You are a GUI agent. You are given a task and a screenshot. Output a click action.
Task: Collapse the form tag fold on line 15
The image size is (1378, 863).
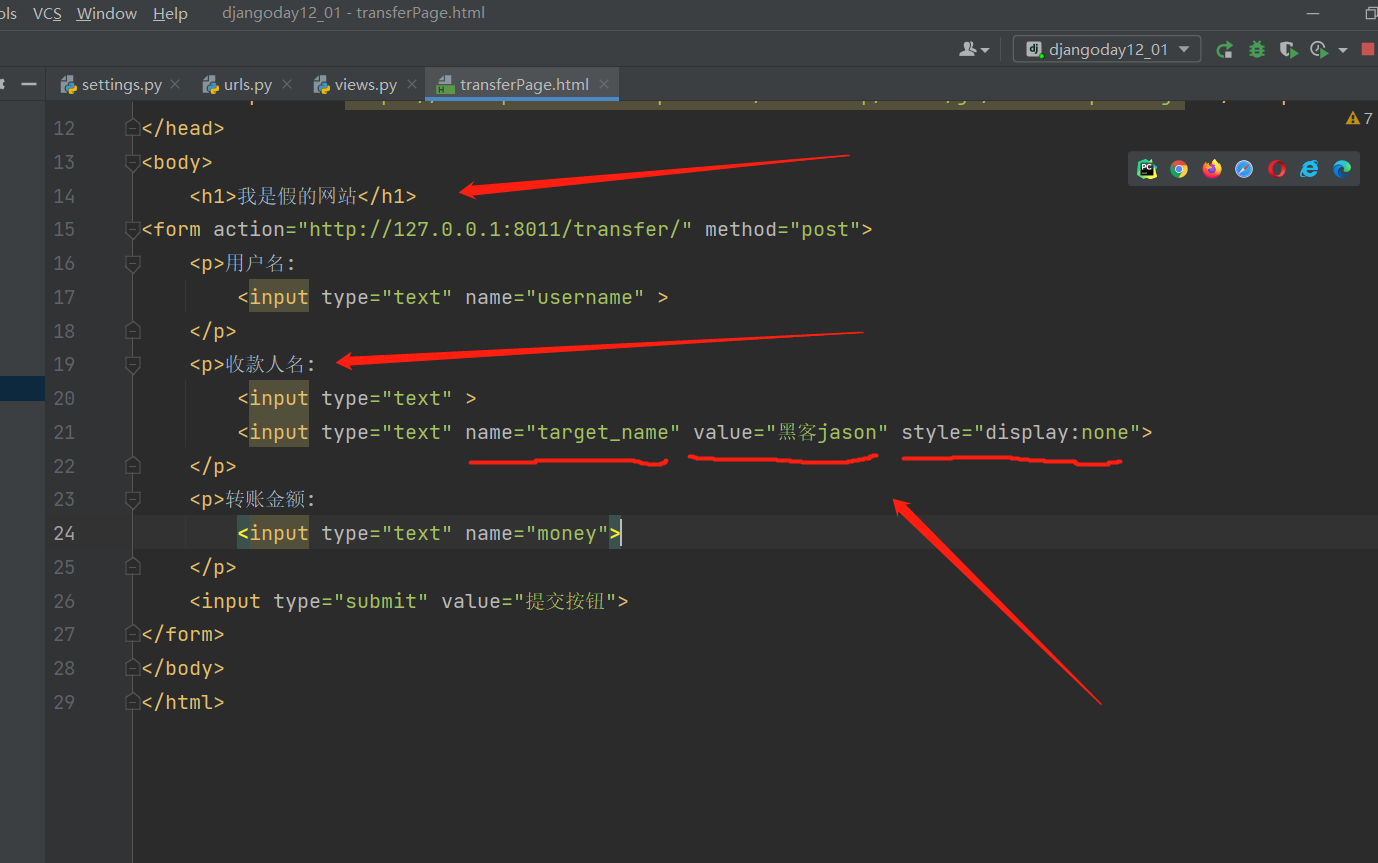click(132, 229)
